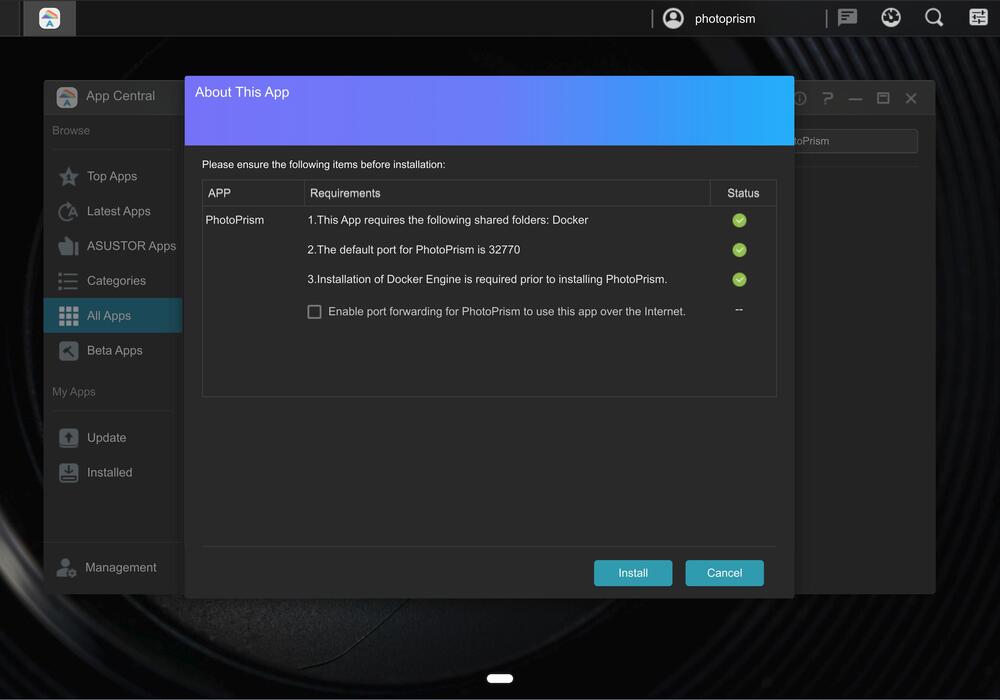The image size is (1000, 700).
Task: Open the system activity monitor gauge icon
Action: [x=891, y=17]
